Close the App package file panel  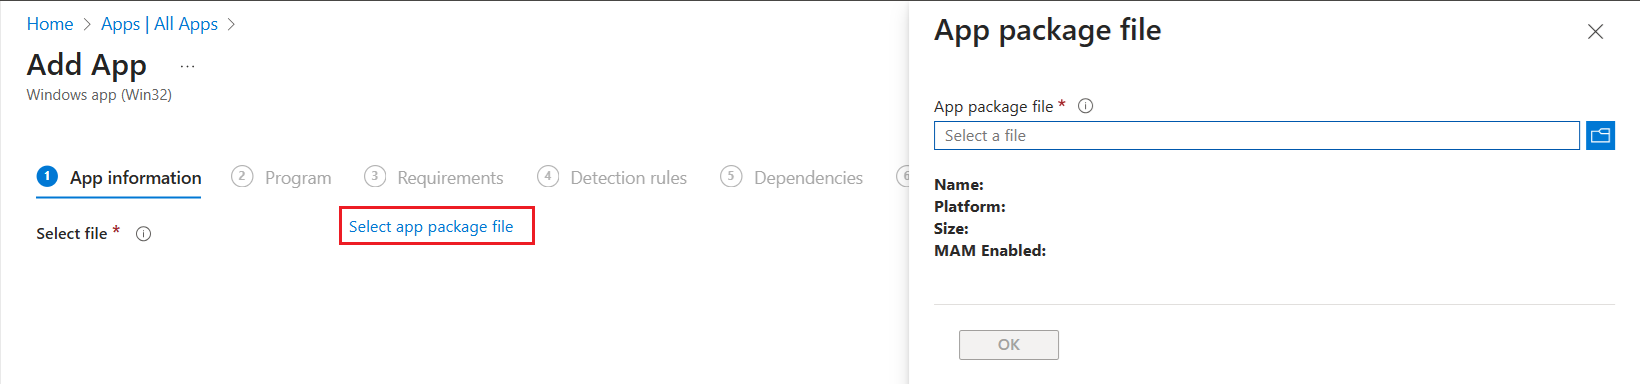pyautogui.click(x=1595, y=32)
